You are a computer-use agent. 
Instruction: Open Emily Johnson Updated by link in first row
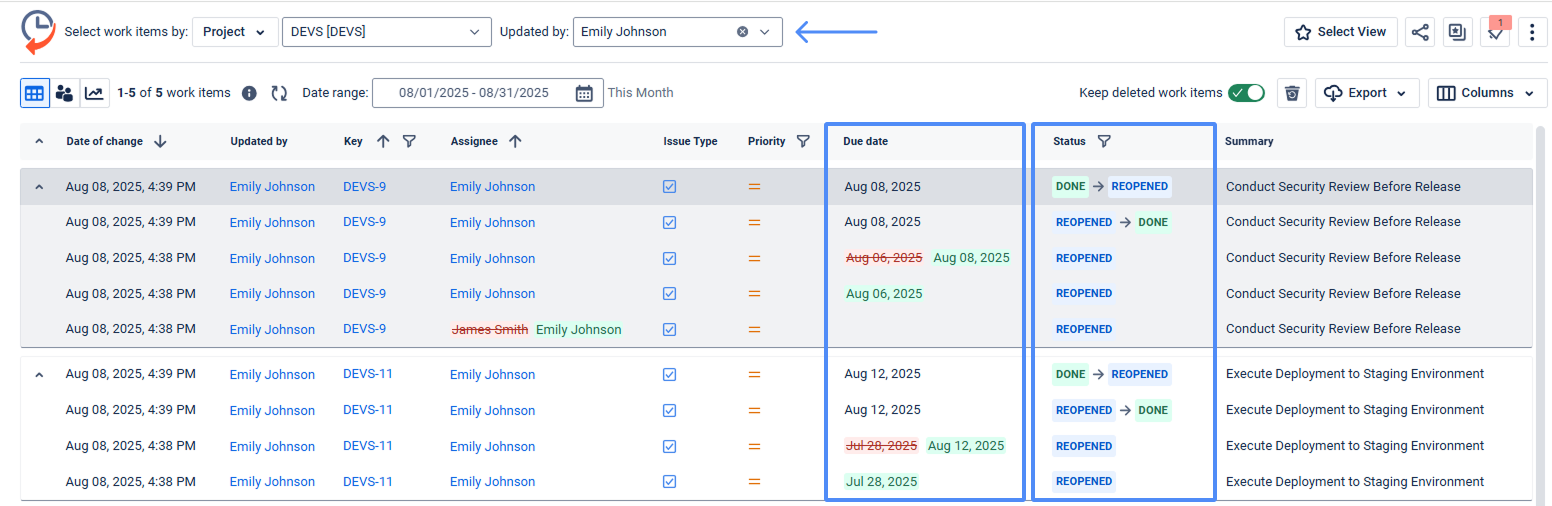tap(272, 187)
